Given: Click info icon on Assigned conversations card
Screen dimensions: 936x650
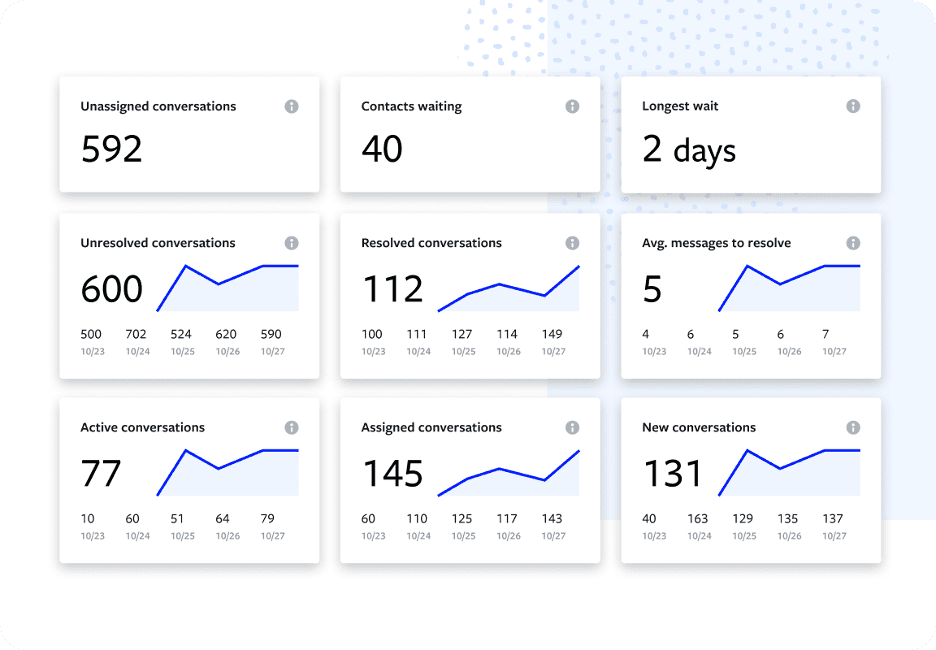Looking at the screenshot, I should click(572, 427).
